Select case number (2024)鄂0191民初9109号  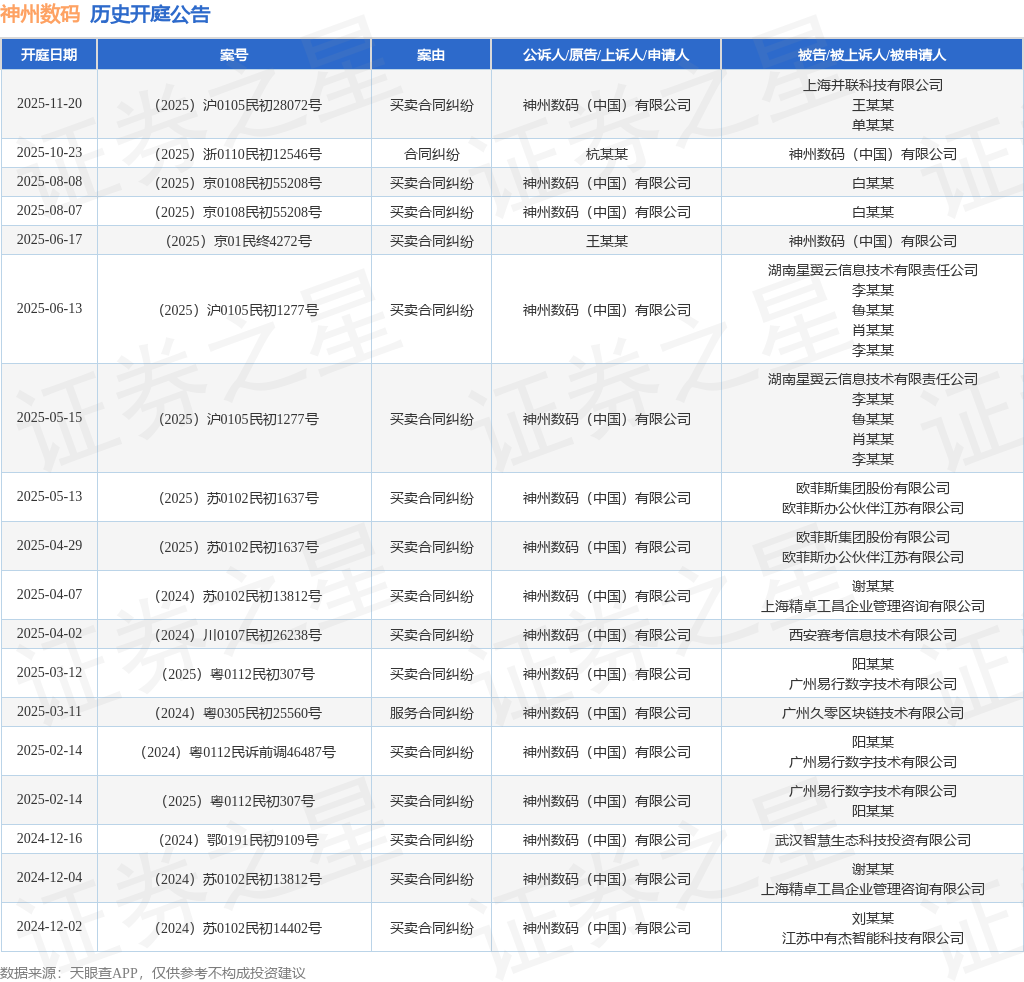click(x=238, y=840)
